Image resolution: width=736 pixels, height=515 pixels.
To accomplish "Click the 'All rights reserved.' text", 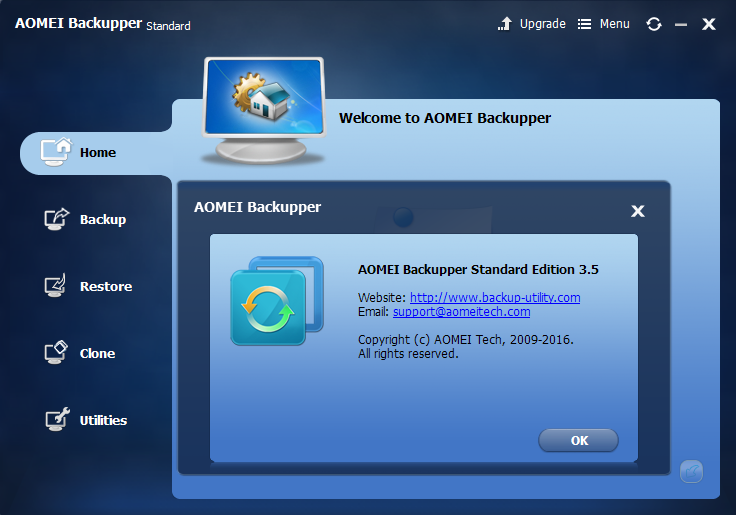I will pos(408,354).
